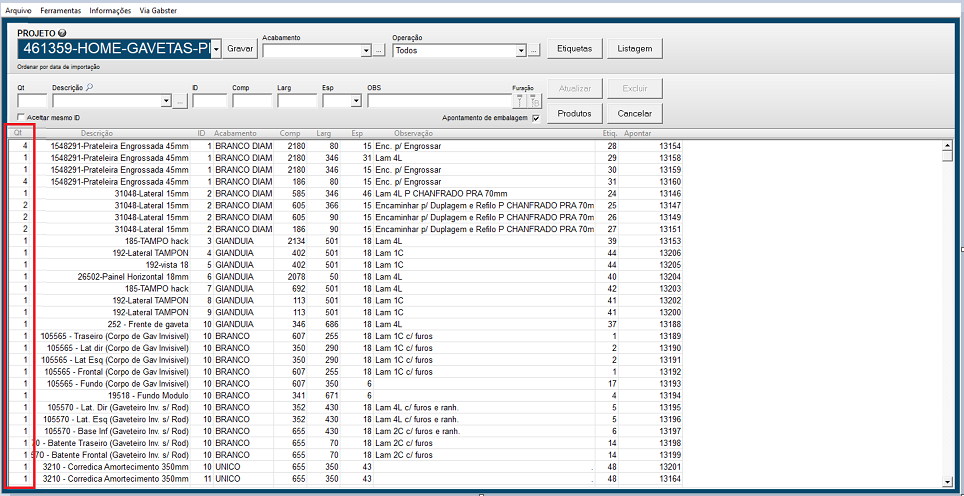Click Apontar value 13188
This screenshot has width=964, height=496.
click(670, 324)
